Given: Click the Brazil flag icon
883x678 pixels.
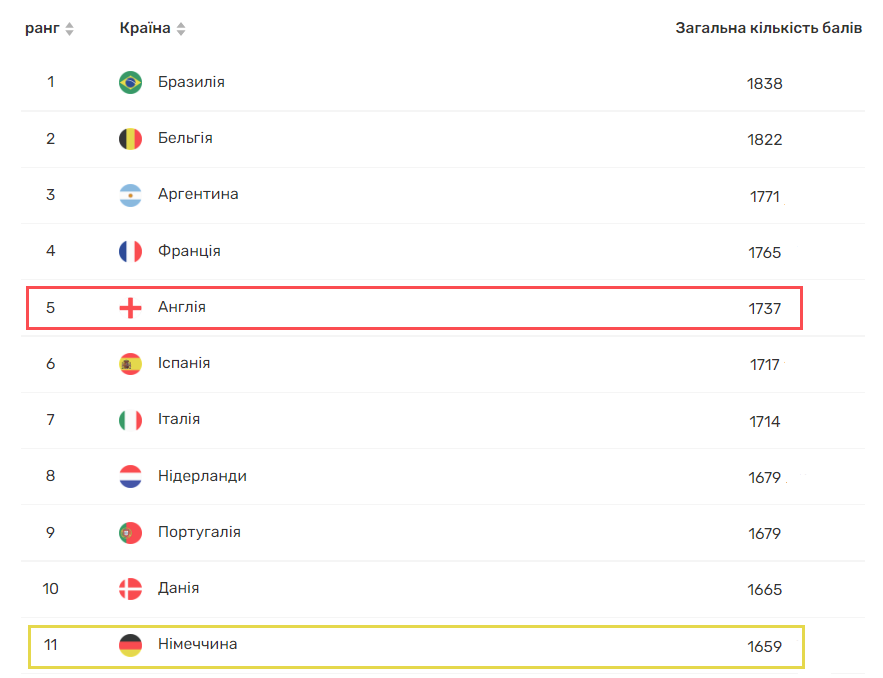Looking at the screenshot, I should coord(130,83).
